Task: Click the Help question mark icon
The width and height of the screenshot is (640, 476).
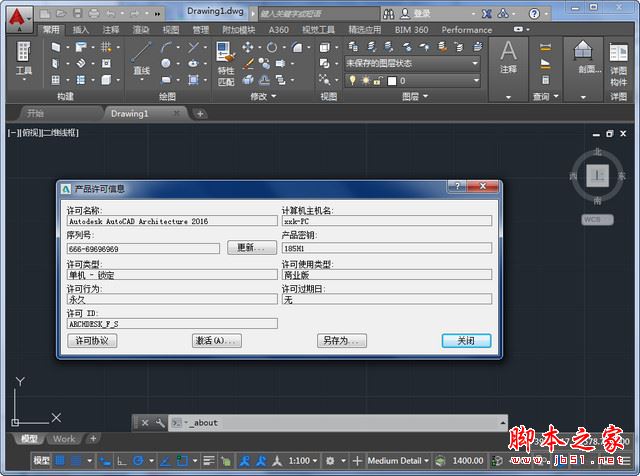Action: 534,14
